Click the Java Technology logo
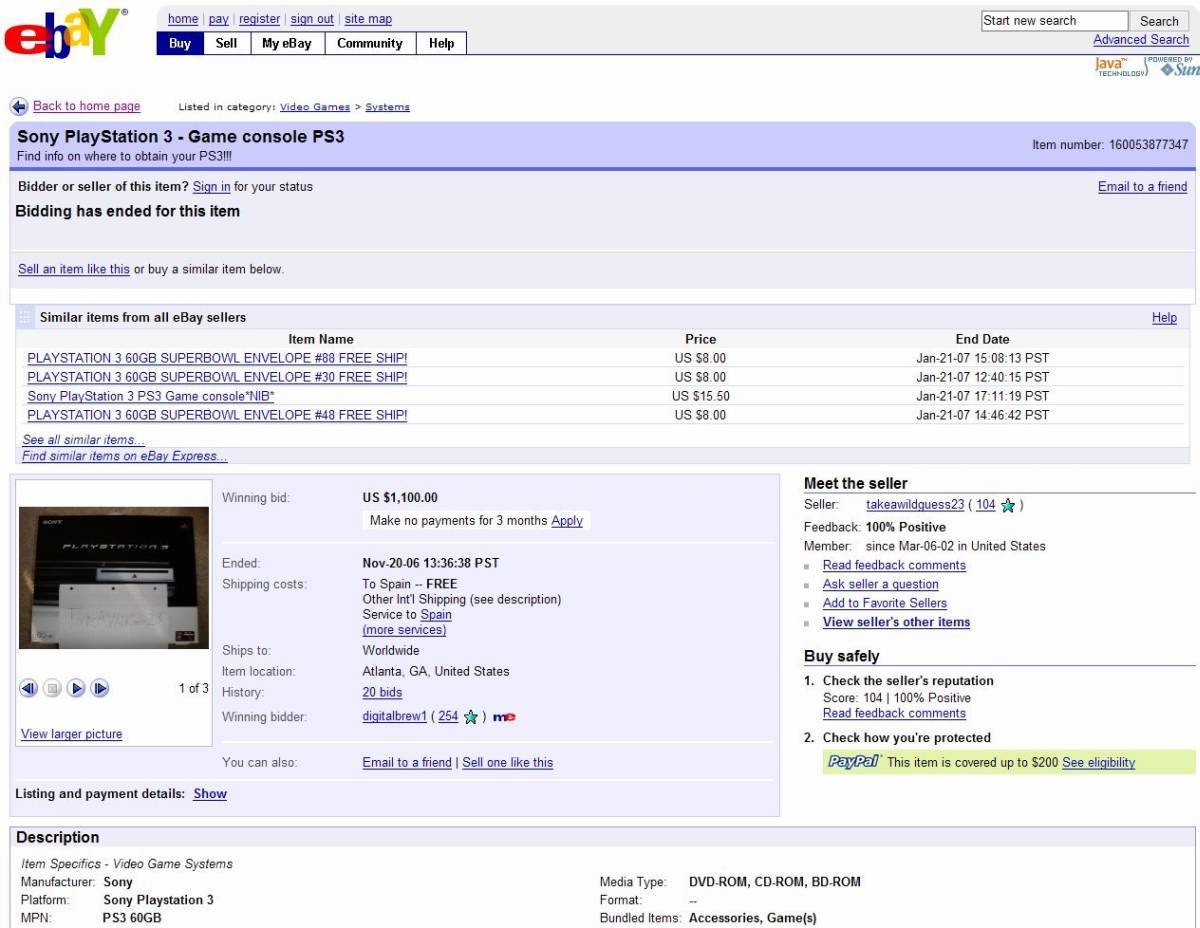Image resolution: width=1200 pixels, height=928 pixels. click(x=1119, y=67)
